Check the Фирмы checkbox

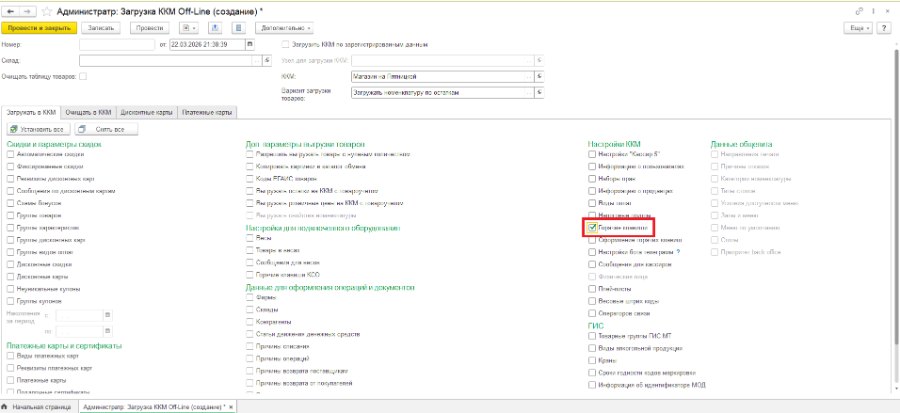(x=249, y=297)
